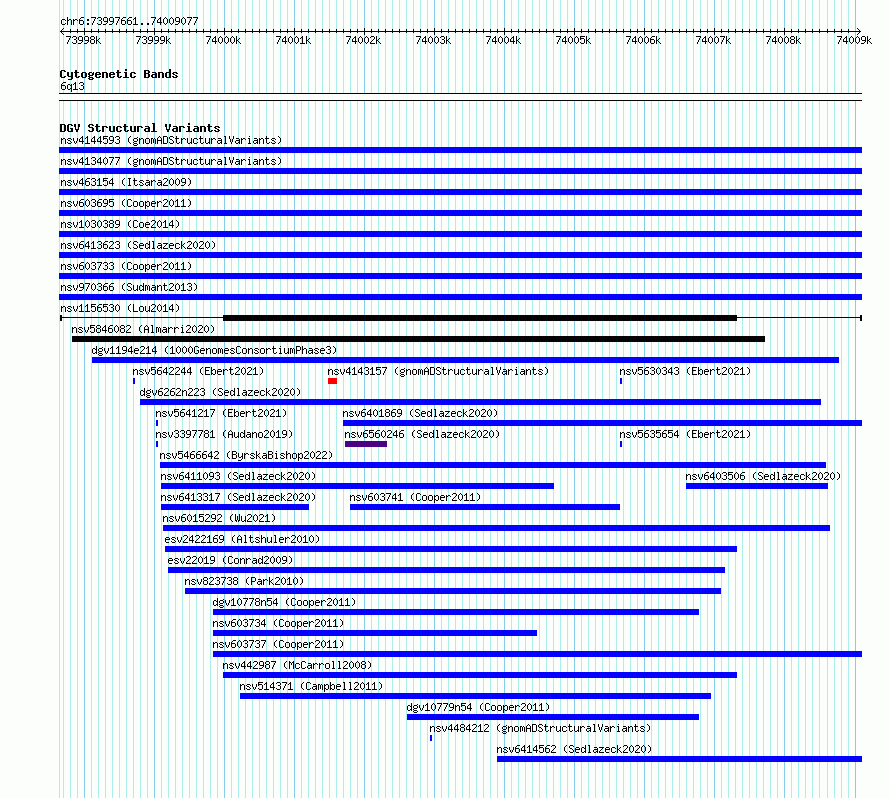Click the blue dgv10779n54 variant bar
Image resolution: width=890 pixels, height=798 pixels.
tap(553, 717)
